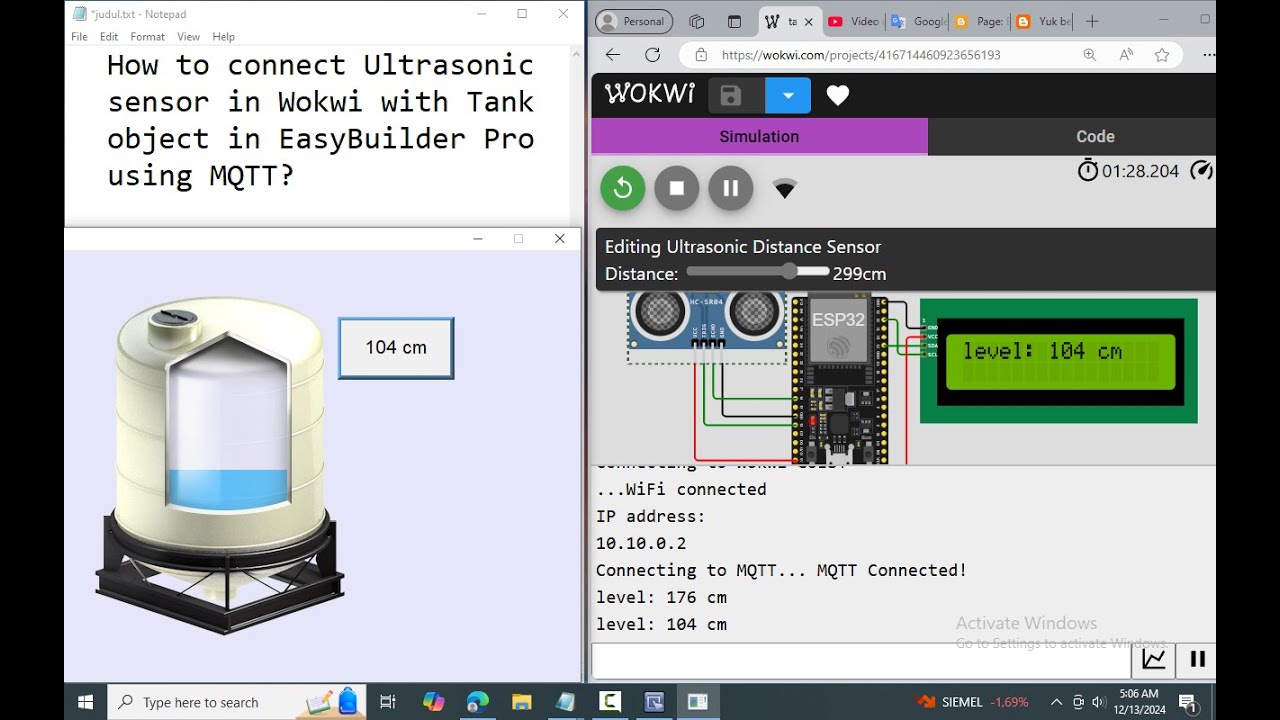Click the volume icon in system tray
Viewport: 1280px width, 720px height.
tap(1099, 702)
